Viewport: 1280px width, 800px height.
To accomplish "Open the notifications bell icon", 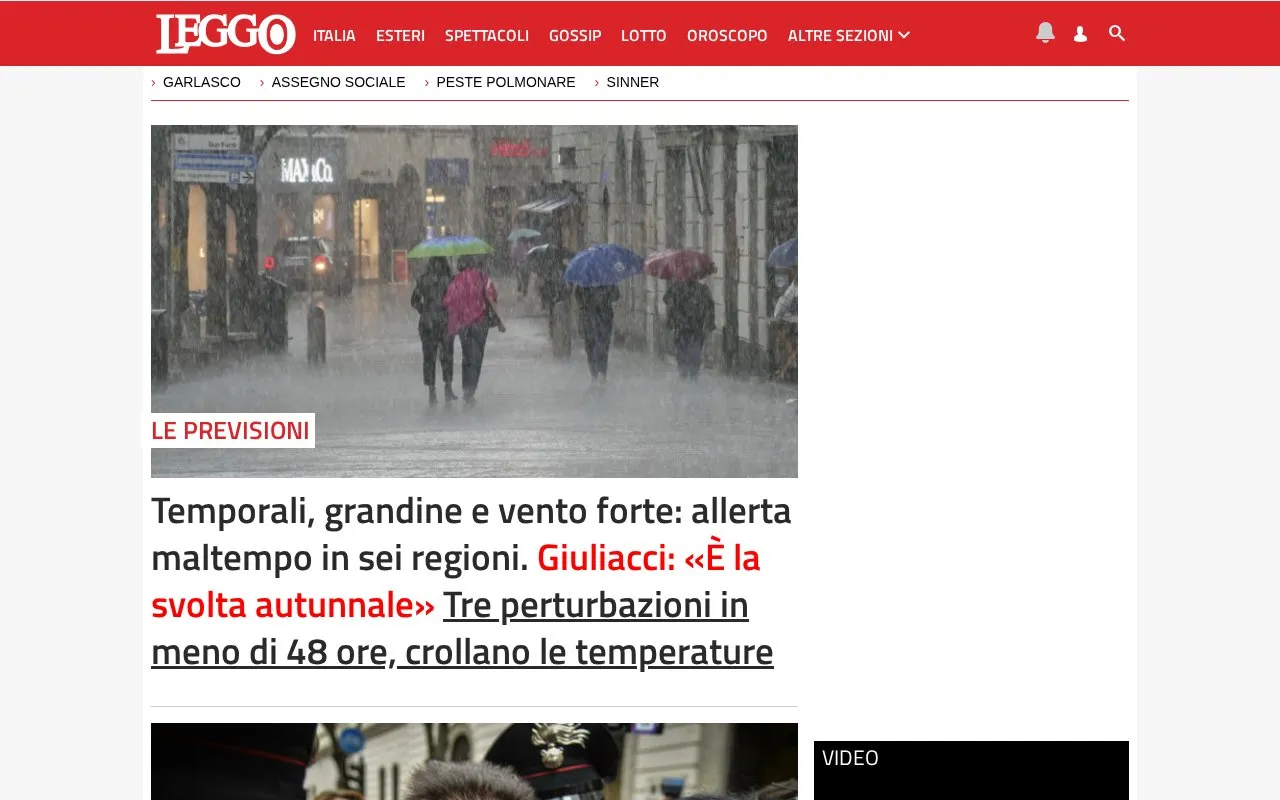I will tap(1045, 33).
